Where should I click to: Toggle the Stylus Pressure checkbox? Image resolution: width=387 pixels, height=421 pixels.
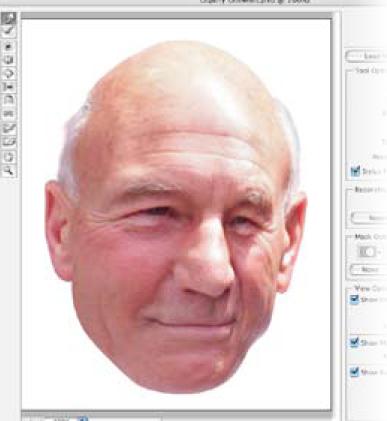click(355, 171)
